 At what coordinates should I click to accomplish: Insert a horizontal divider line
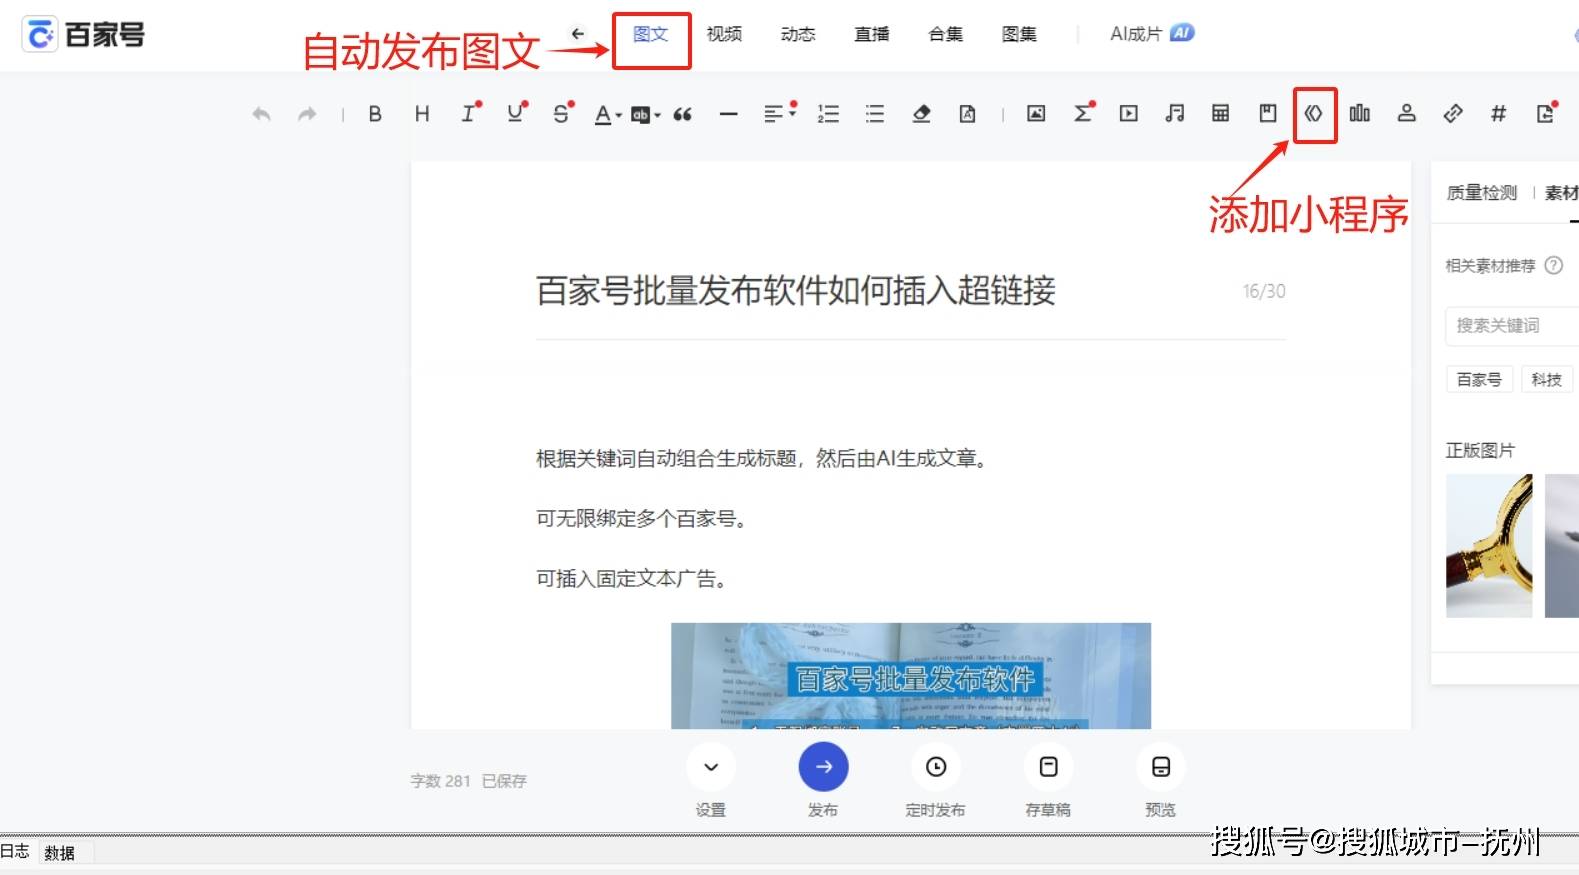[728, 115]
